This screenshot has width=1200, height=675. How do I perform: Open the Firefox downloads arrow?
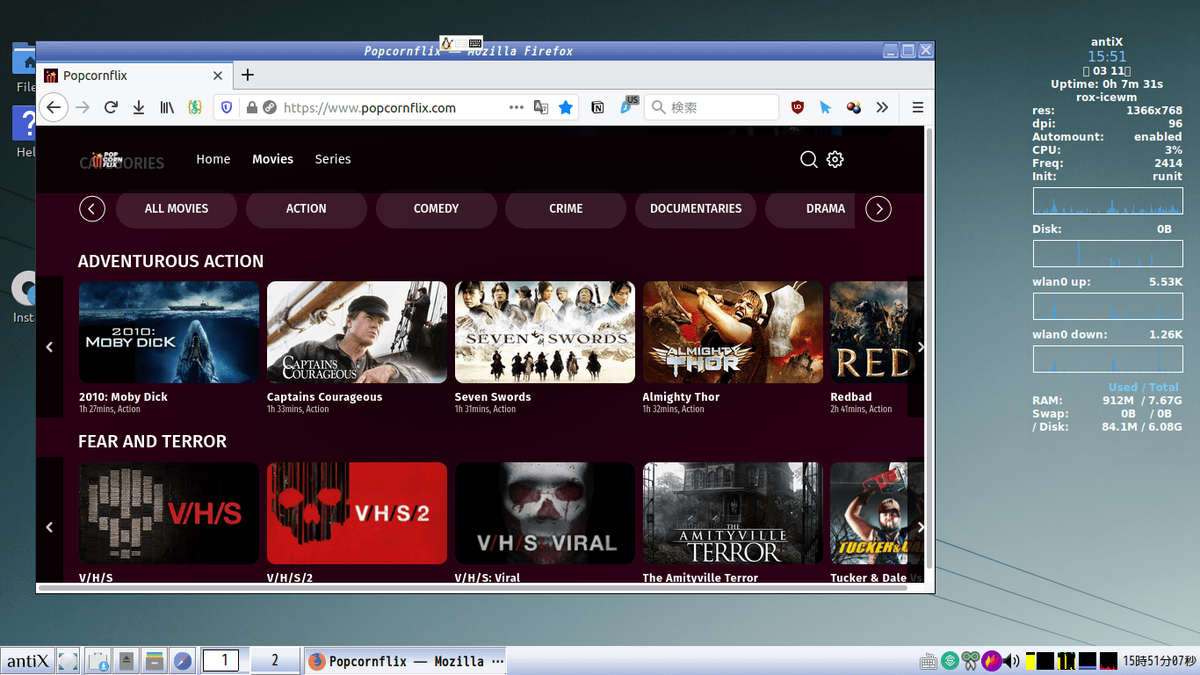[139, 107]
